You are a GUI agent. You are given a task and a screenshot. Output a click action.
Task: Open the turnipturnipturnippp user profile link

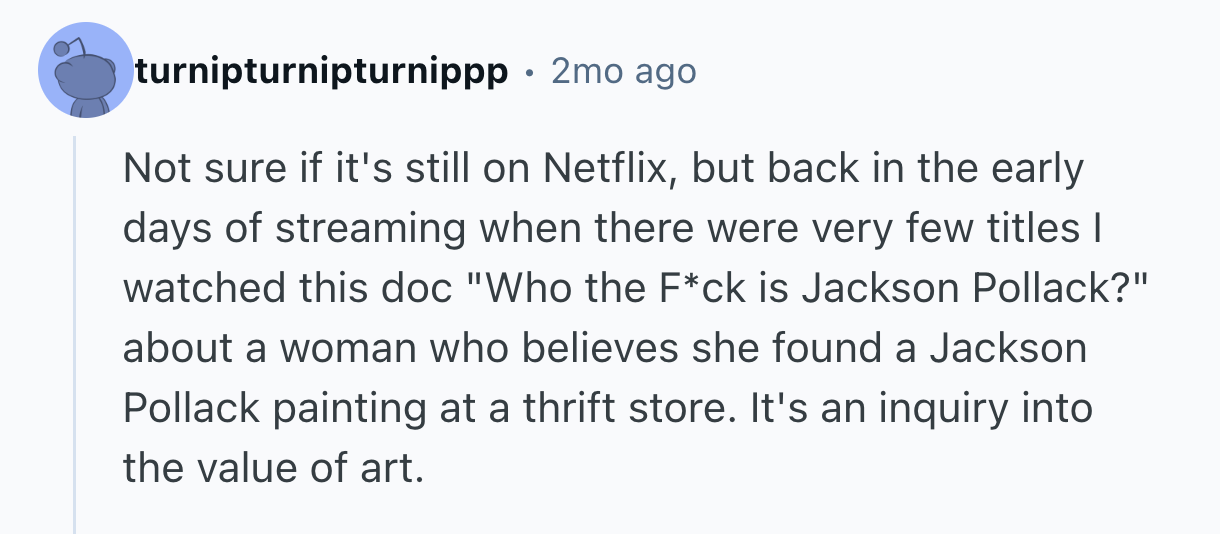(x=322, y=72)
